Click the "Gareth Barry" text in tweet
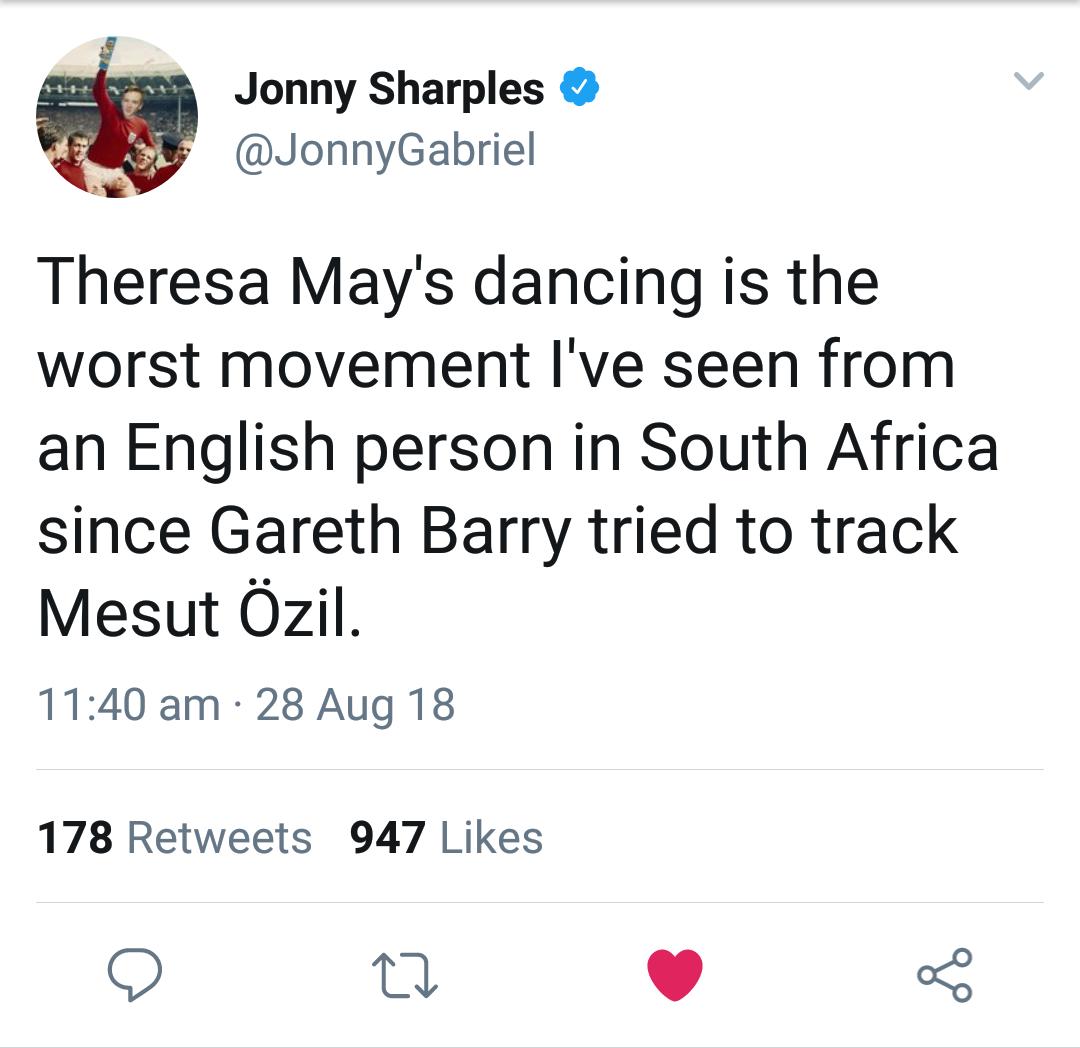The width and height of the screenshot is (1080, 1048). (392, 530)
